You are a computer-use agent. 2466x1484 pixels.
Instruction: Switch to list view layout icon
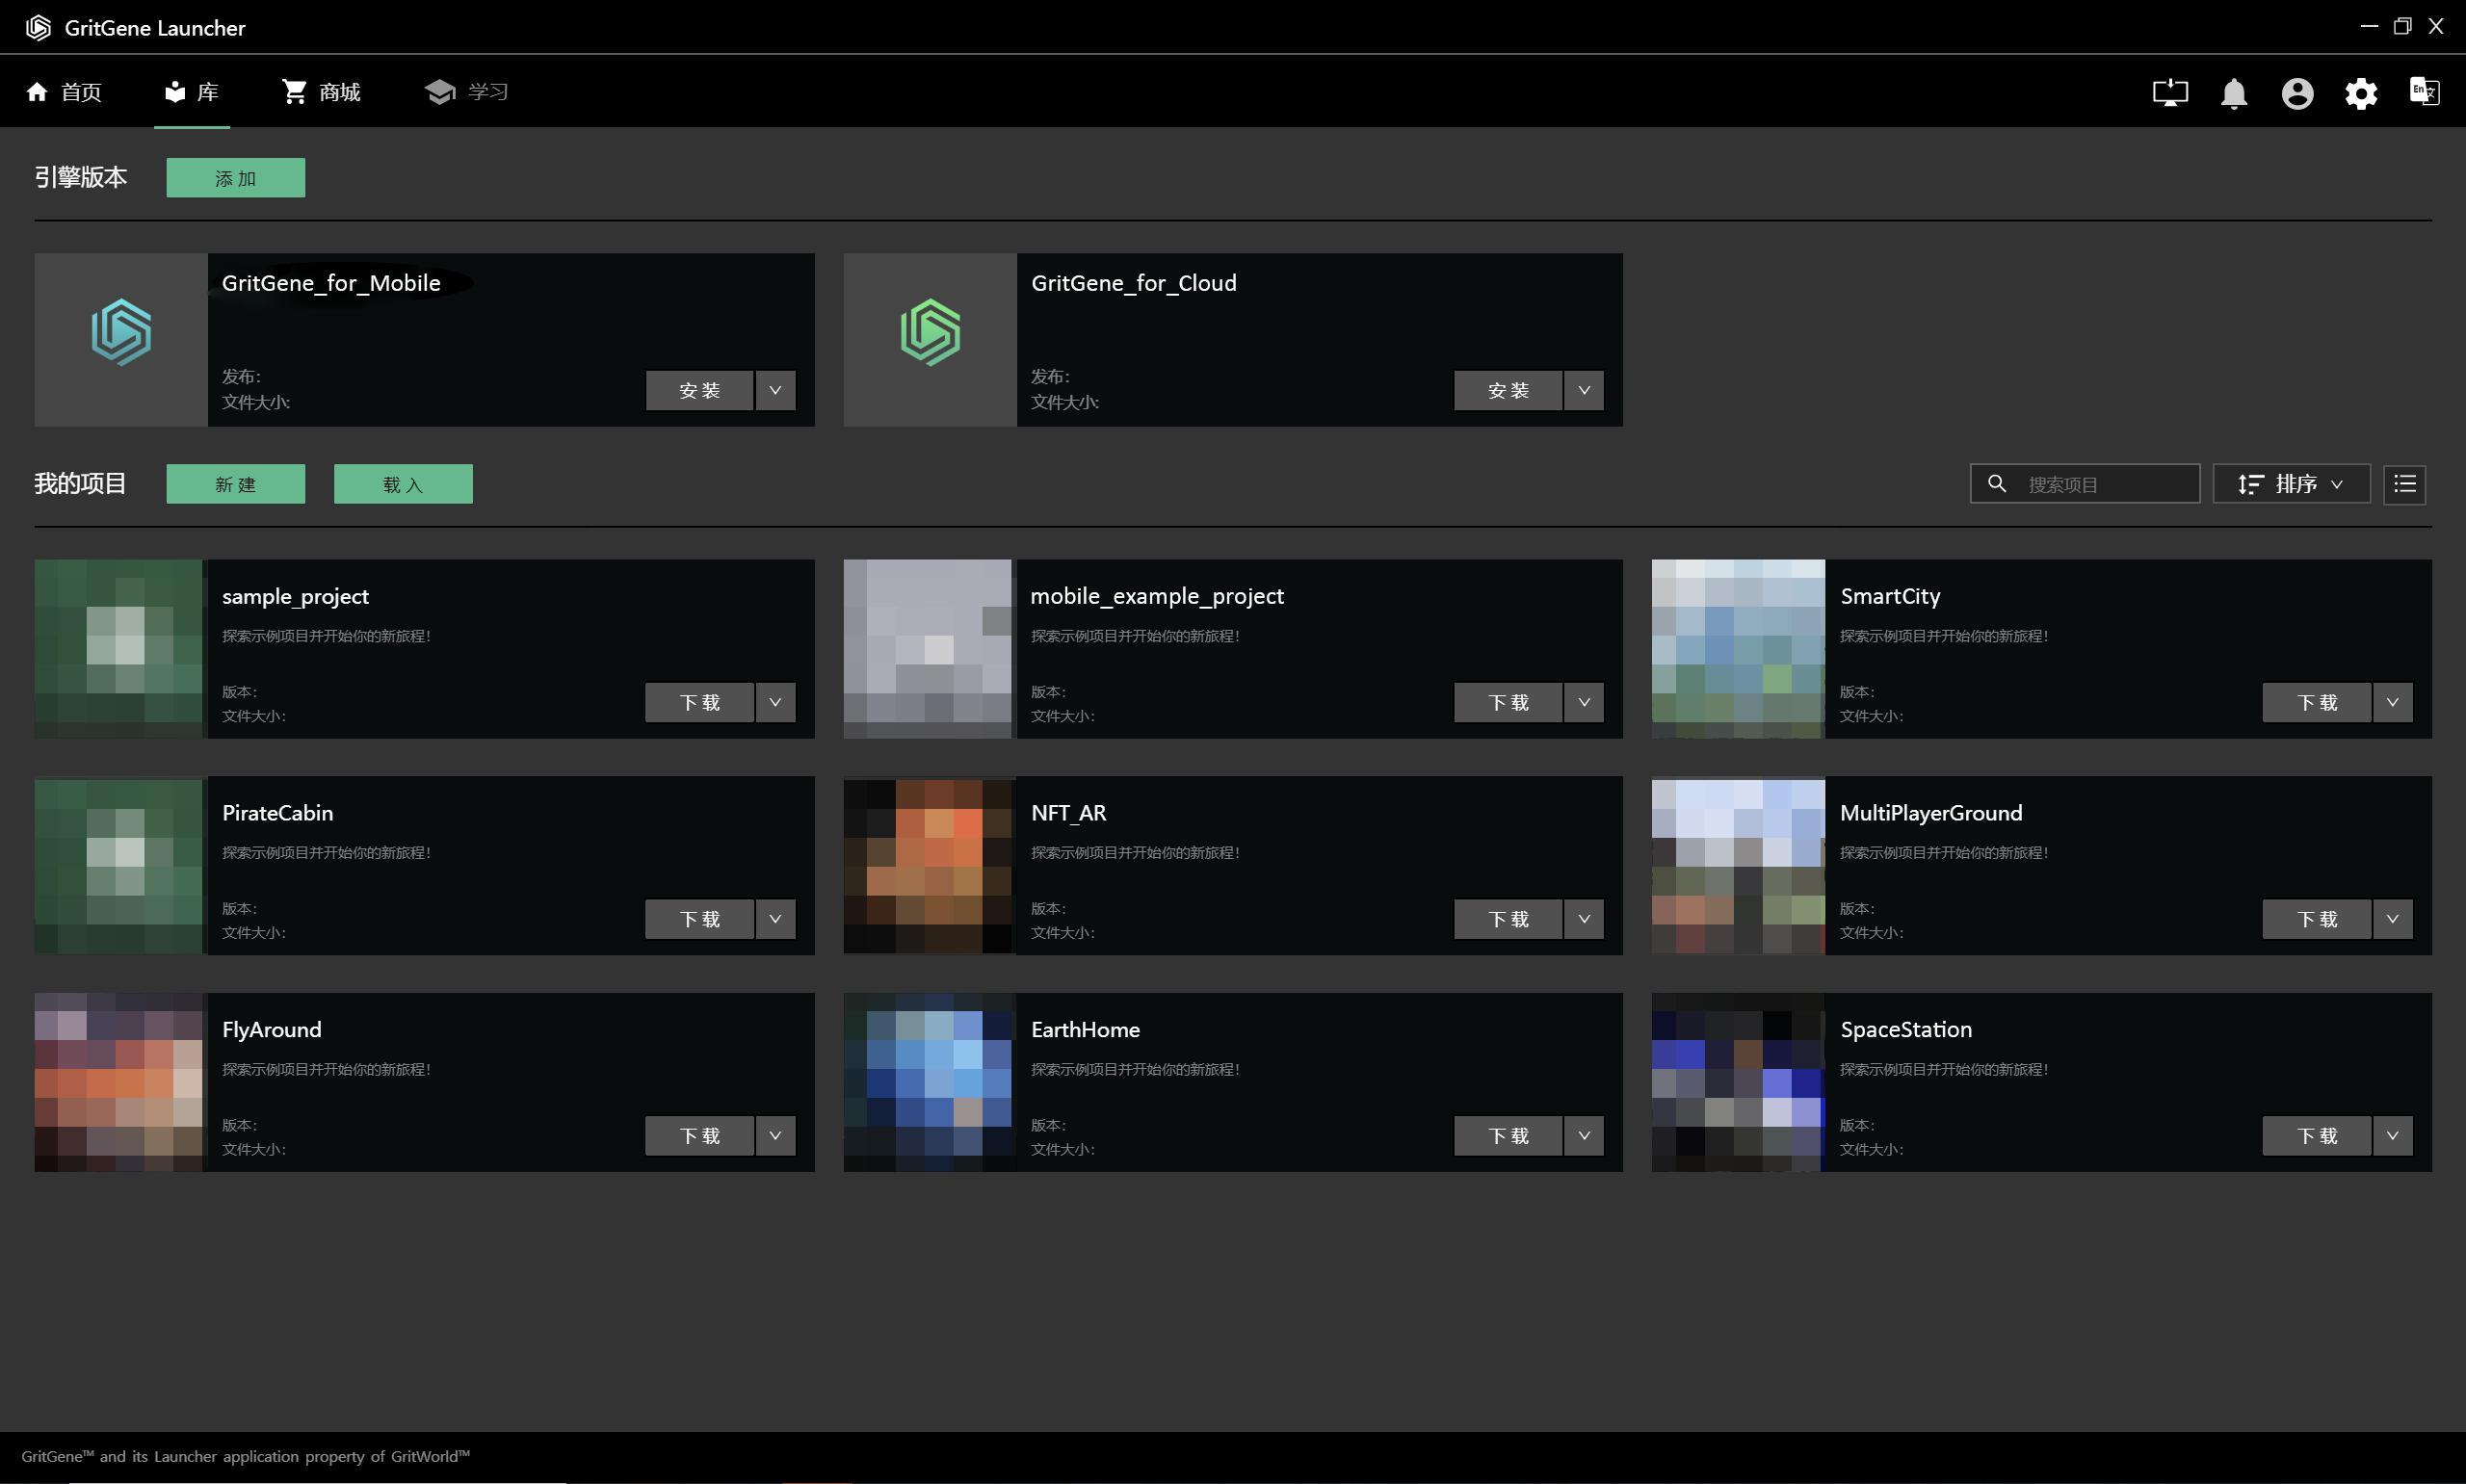pyautogui.click(x=2404, y=484)
